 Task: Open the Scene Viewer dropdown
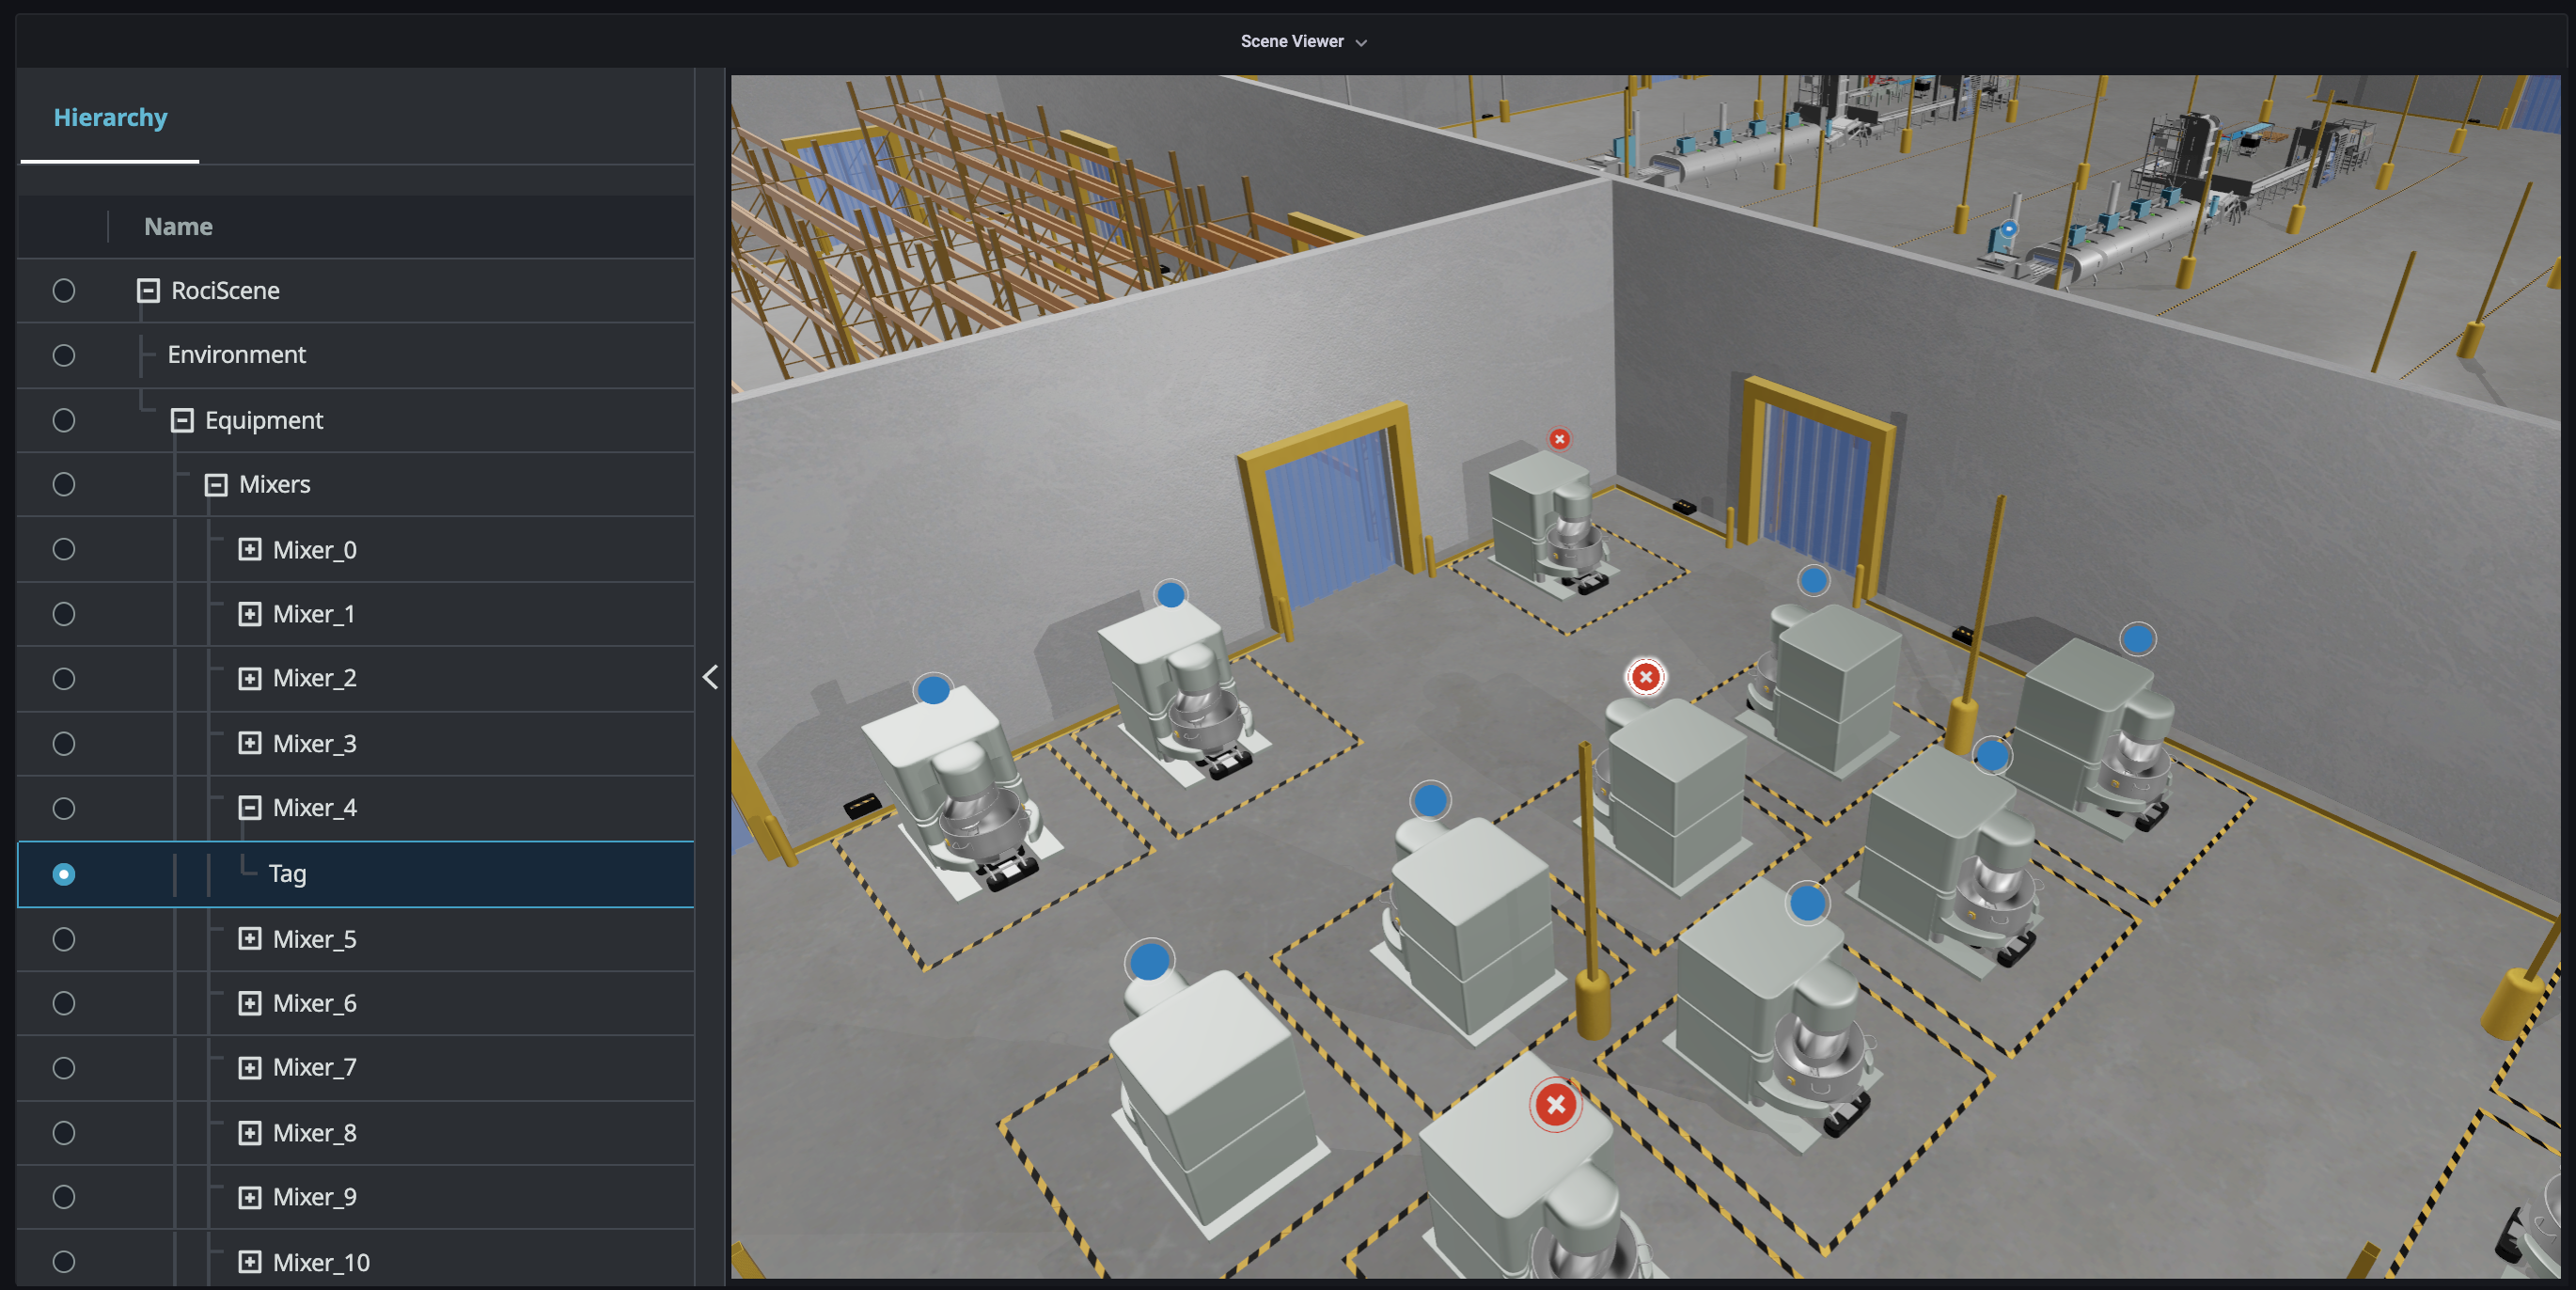[x=1302, y=41]
